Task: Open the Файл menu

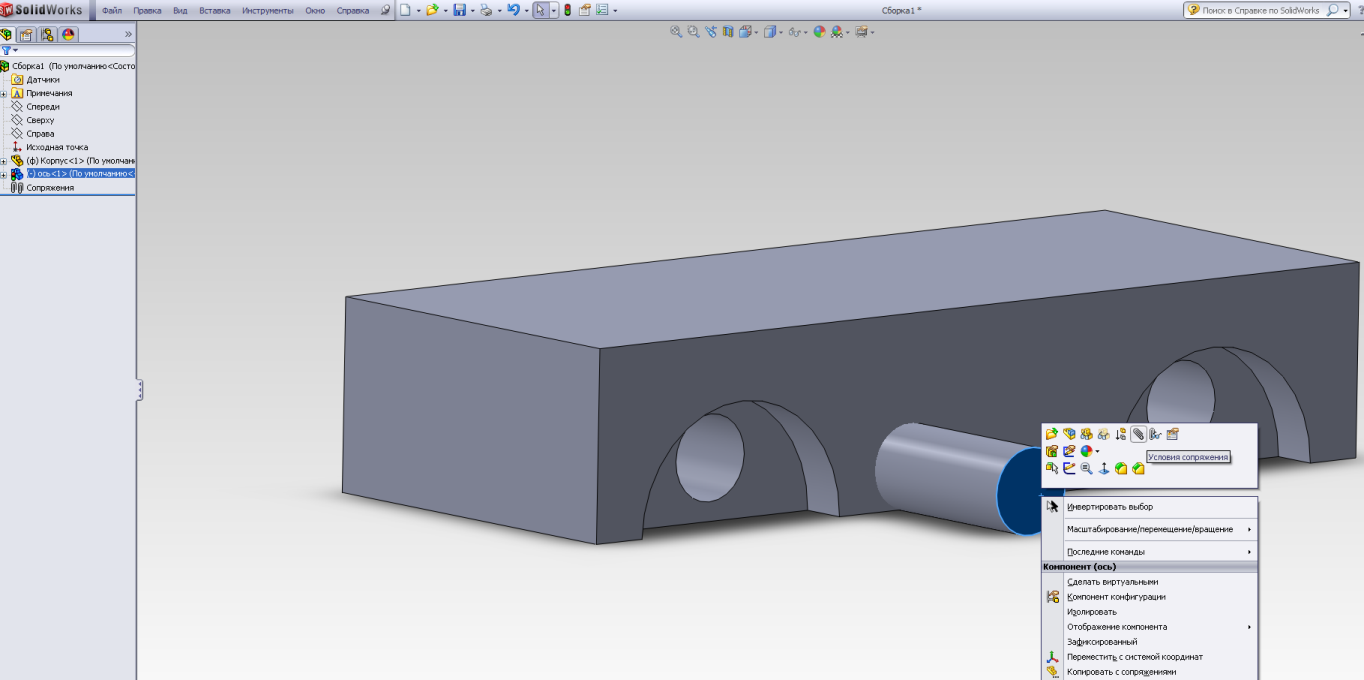Action: [x=111, y=11]
